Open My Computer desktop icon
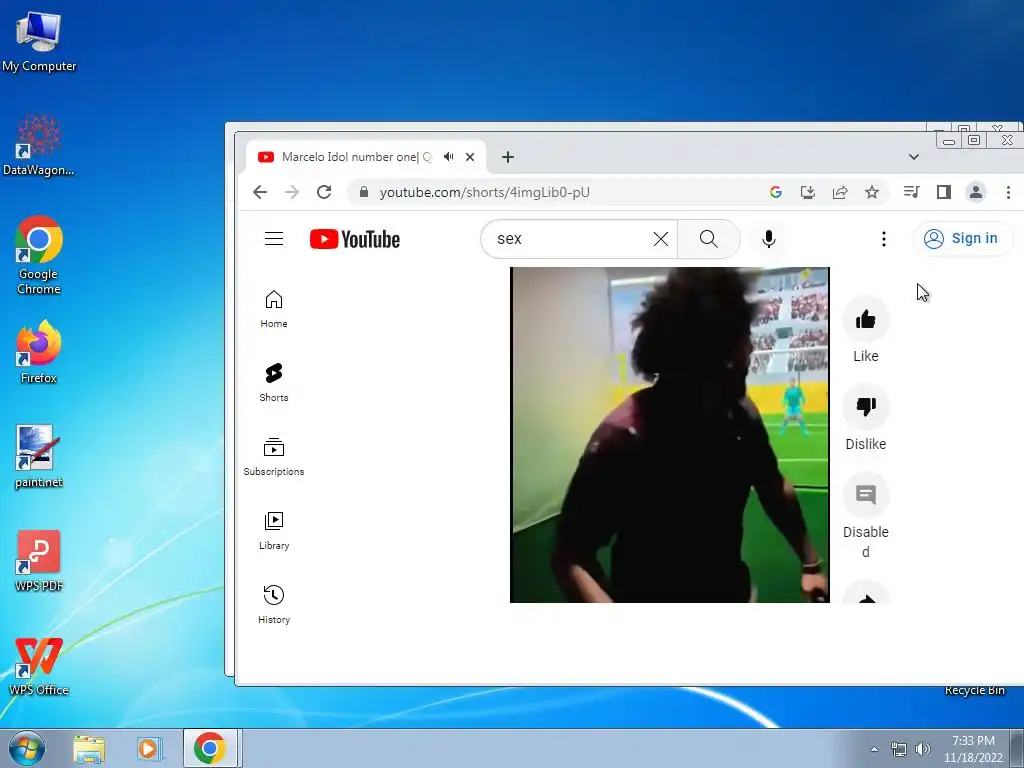Image resolution: width=1024 pixels, height=768 pixels. coord(39,41)
